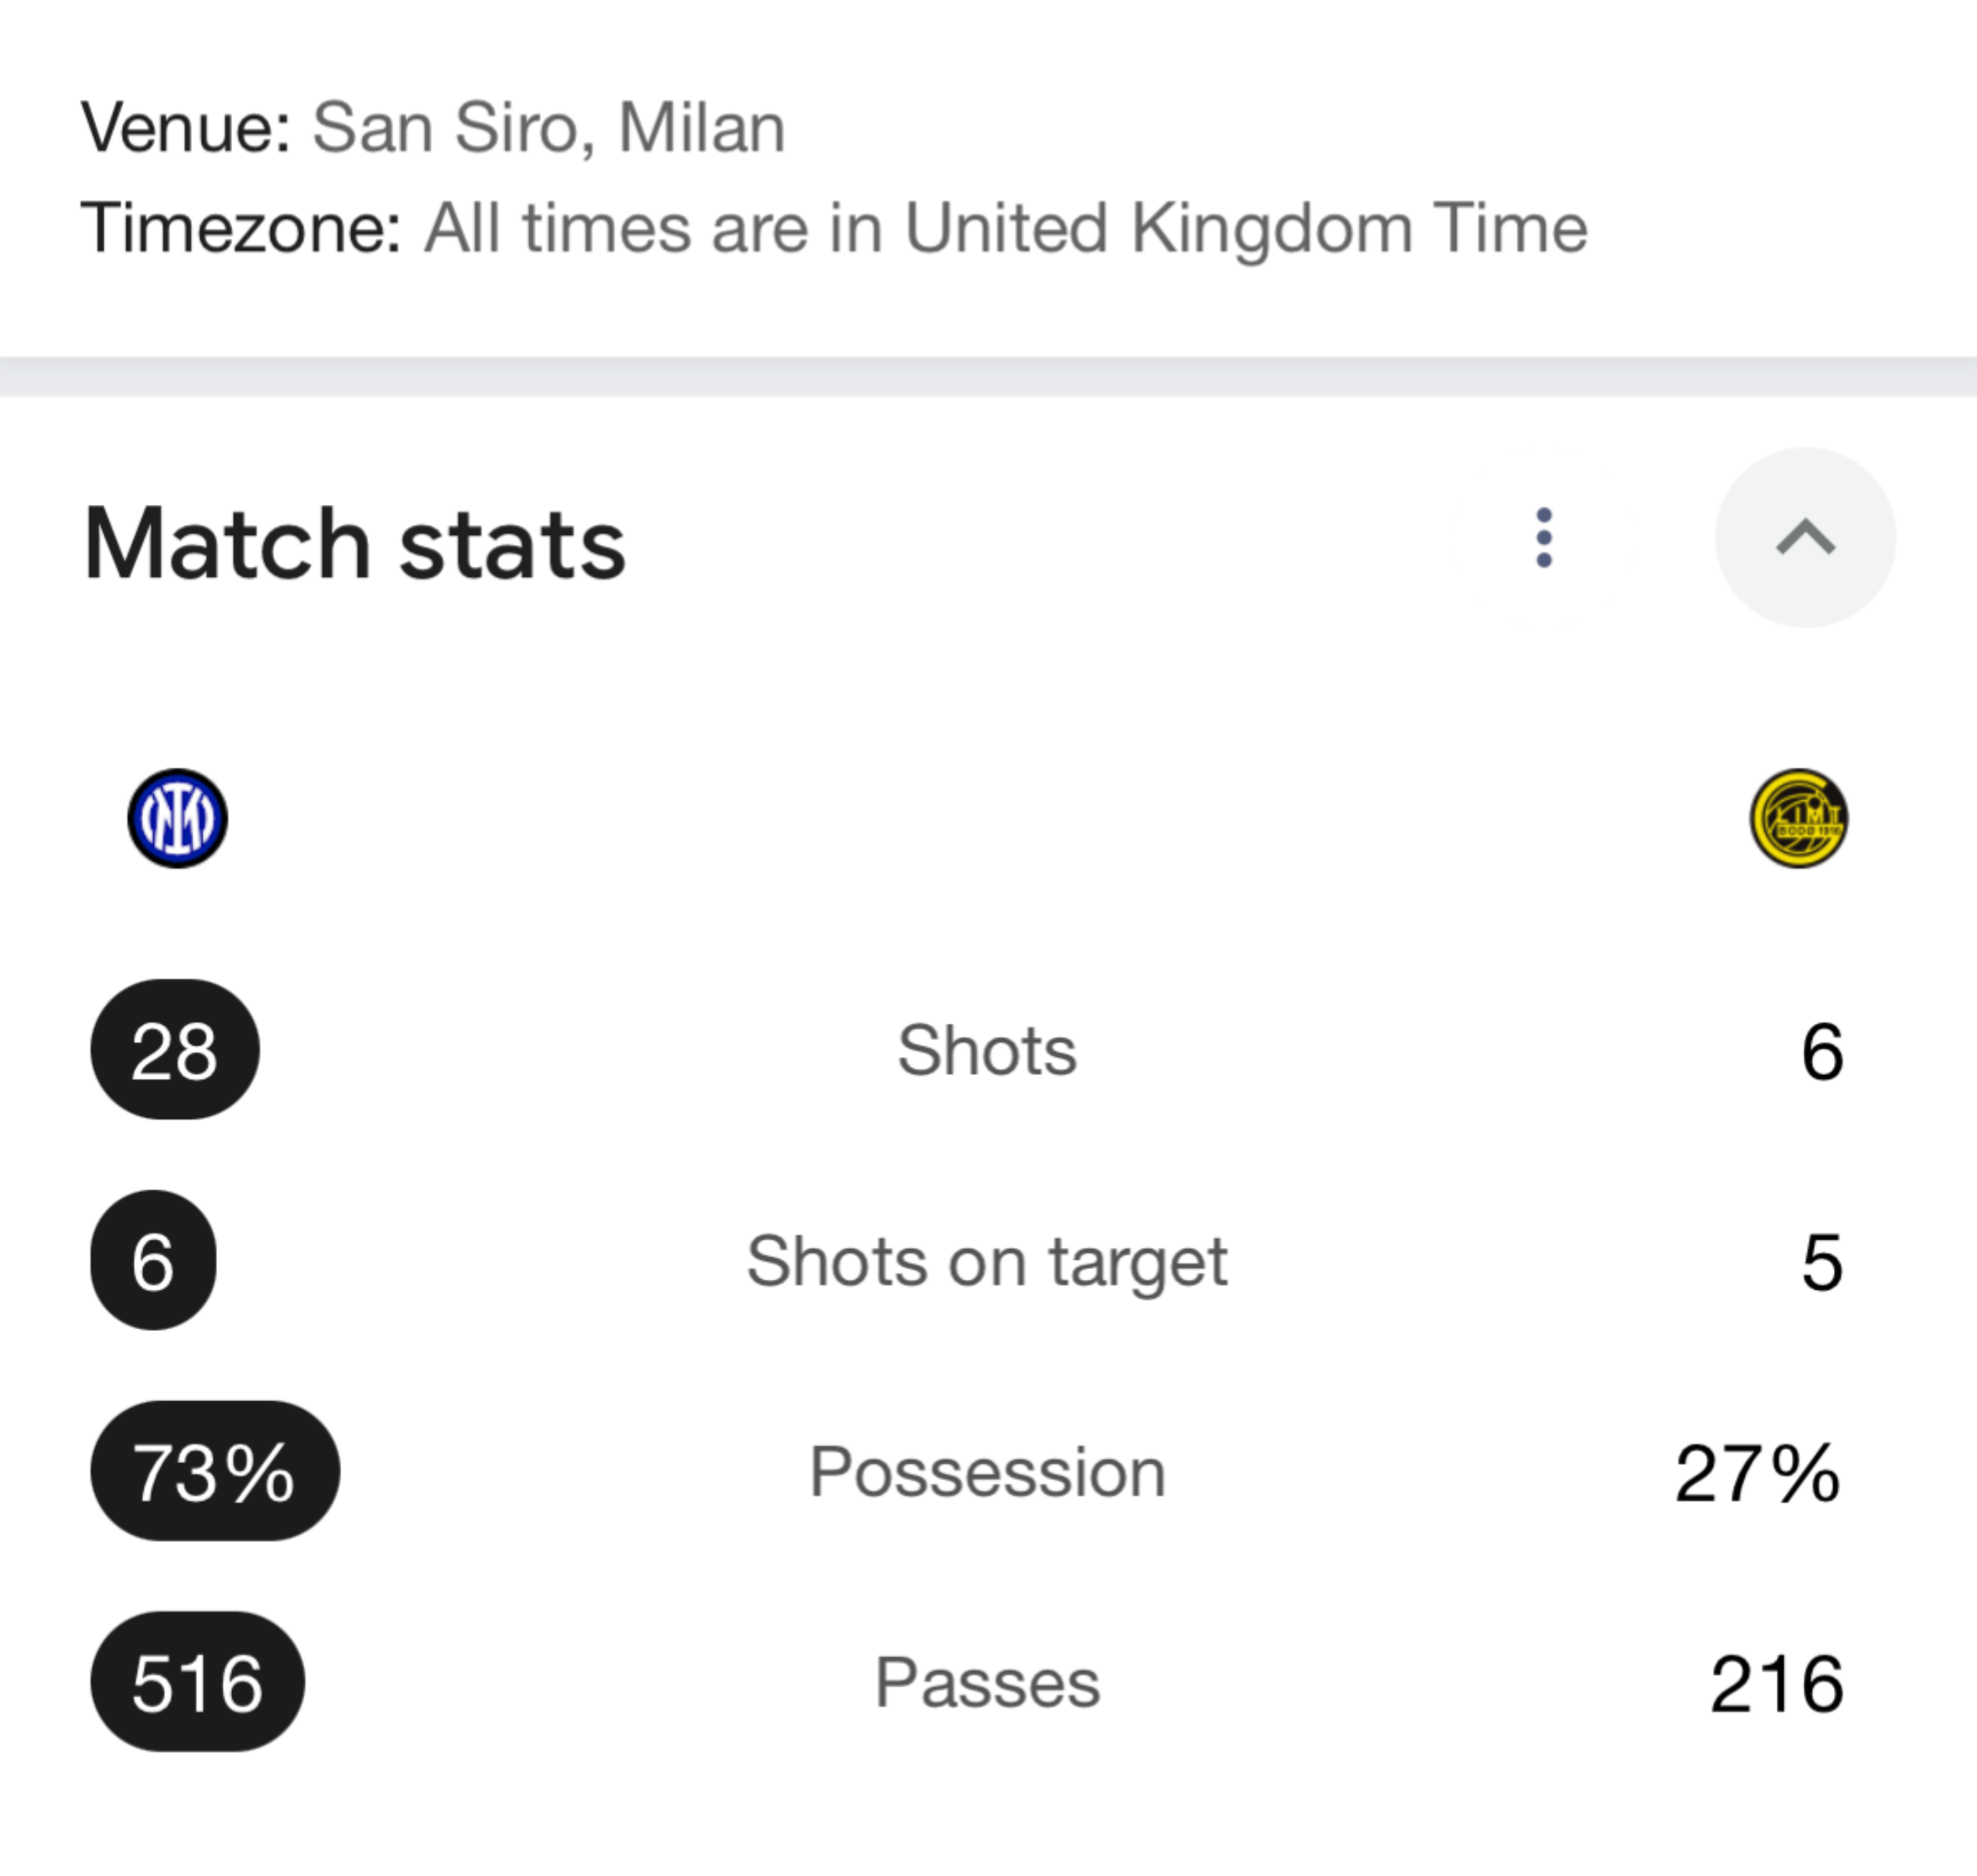Click the Shots on target label

pyautogui.click(x=987, y=1262)
